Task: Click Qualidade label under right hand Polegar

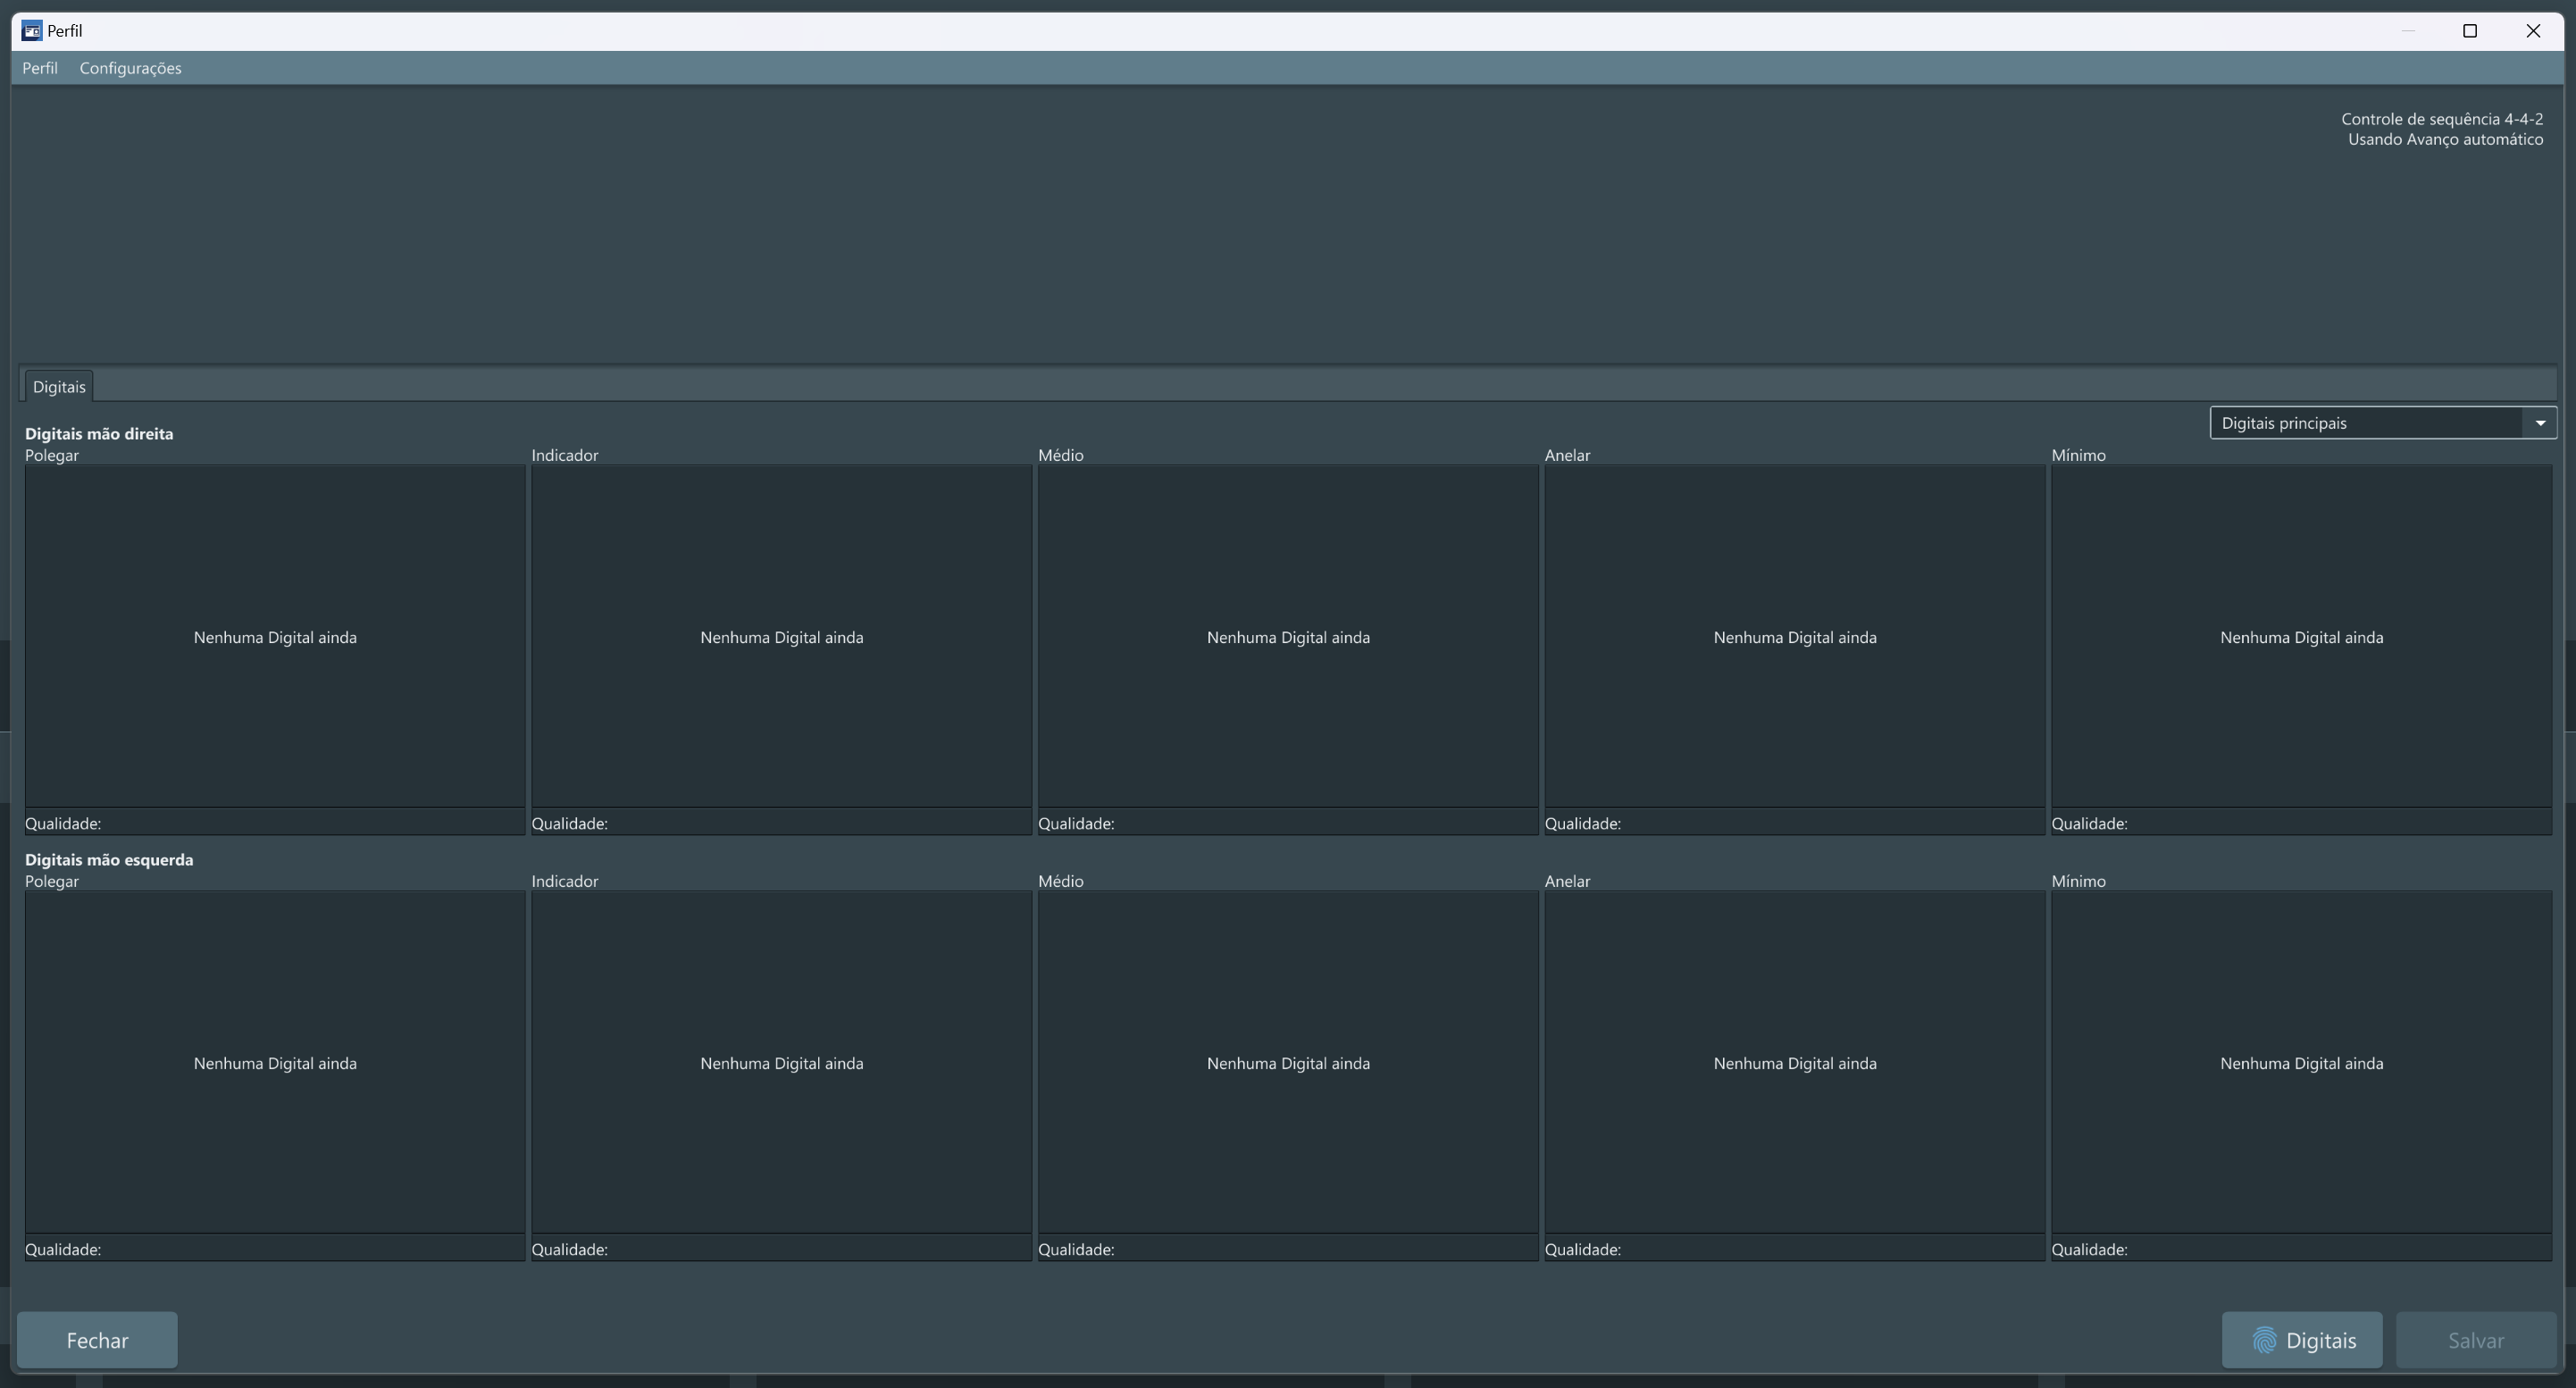Action: [63, 824]
